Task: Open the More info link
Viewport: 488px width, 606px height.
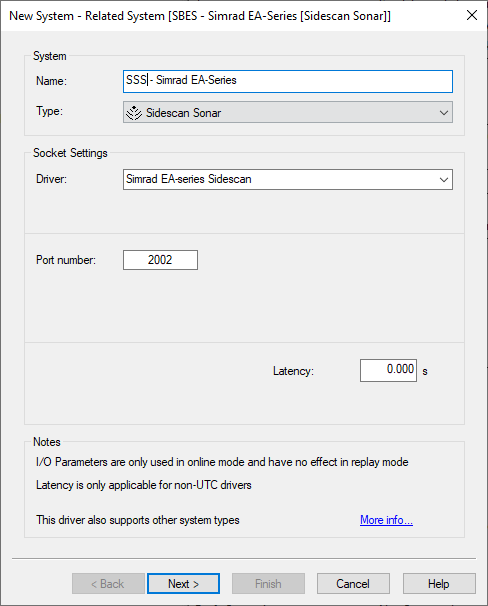Action: [x=386, y=520]
